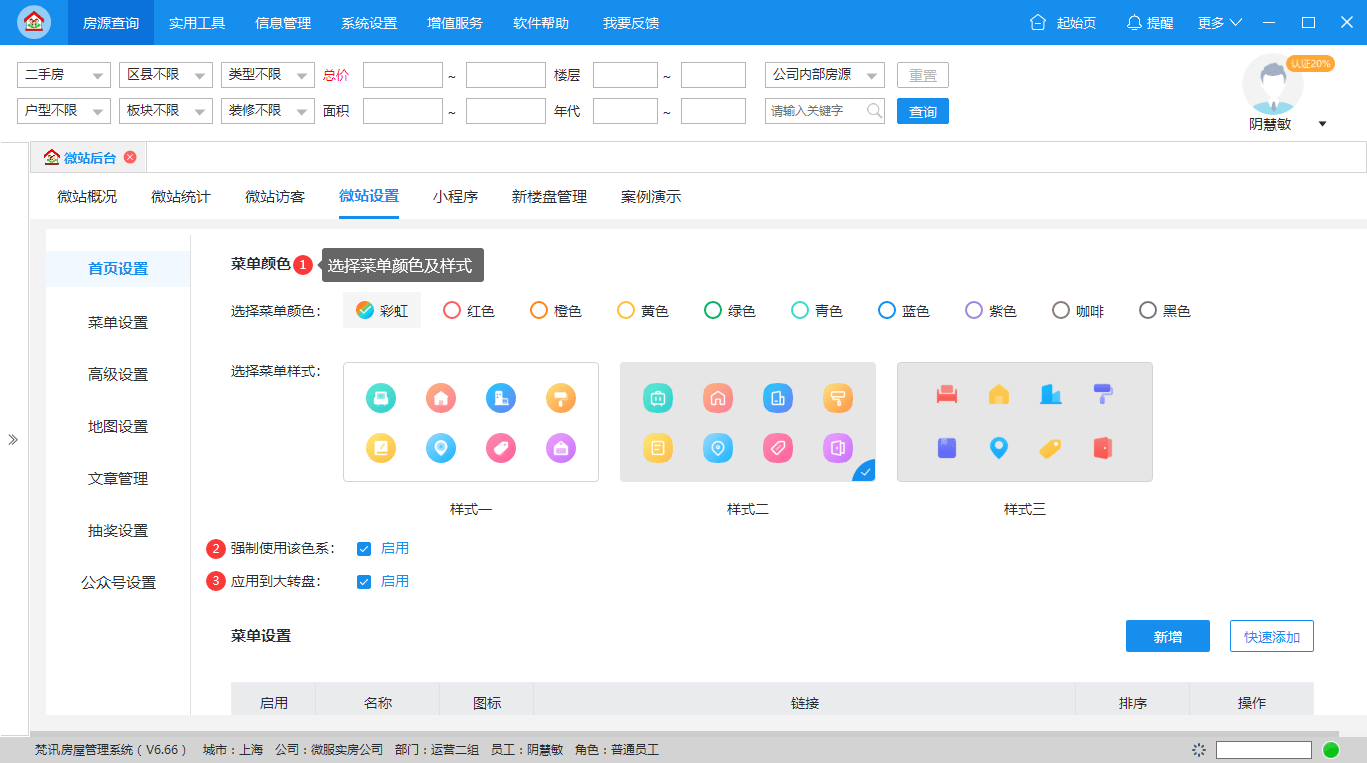This screenshot has width=1367, height=763.
Task: Click the app logo icon at top-left
Action: pyautogui.click(x=34, y=21)
